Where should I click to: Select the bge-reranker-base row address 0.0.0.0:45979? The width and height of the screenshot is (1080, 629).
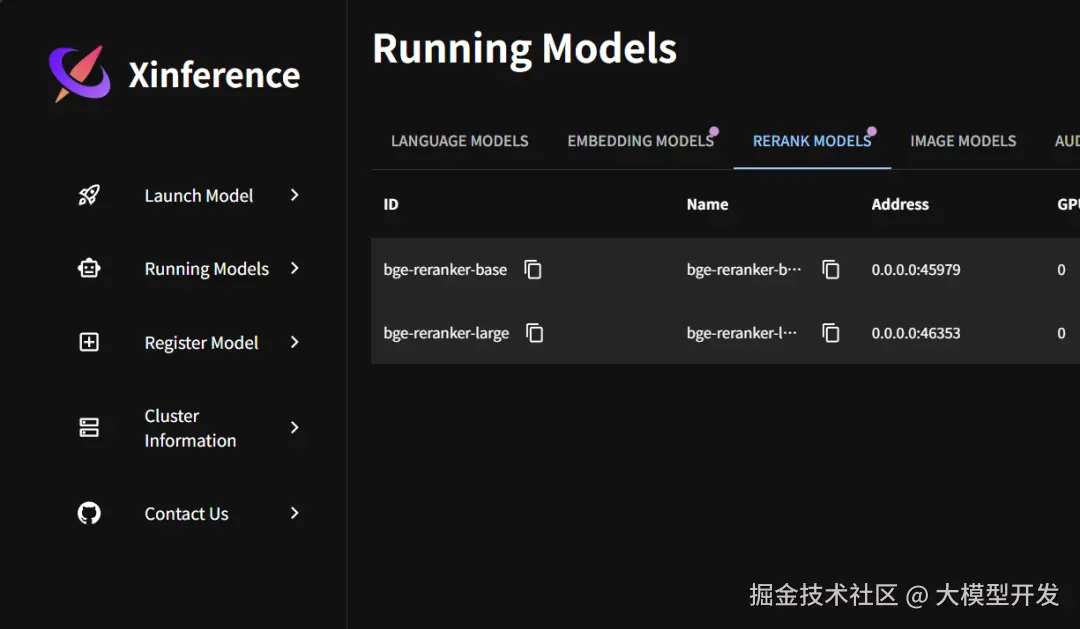[x=916, y=269]
